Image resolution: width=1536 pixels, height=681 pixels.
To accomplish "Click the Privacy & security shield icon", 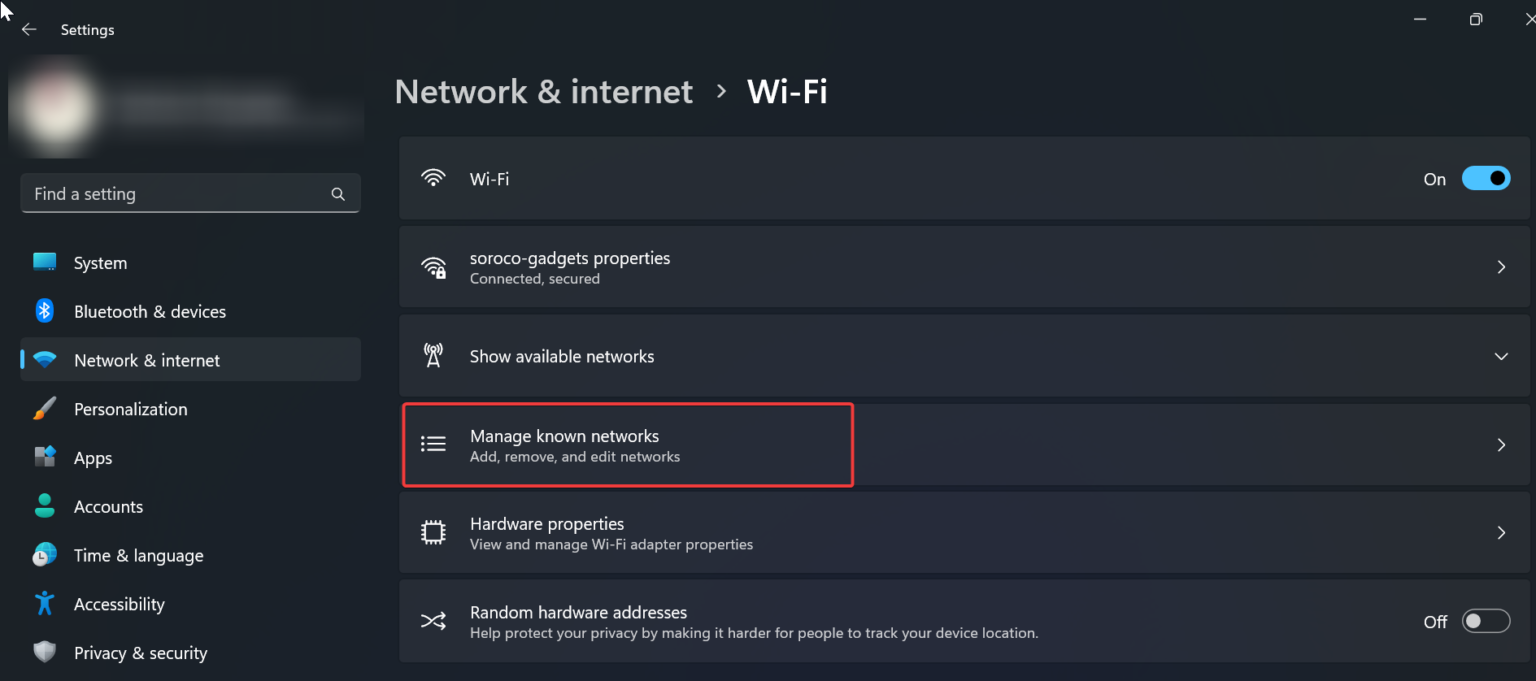I will tap(45, 653).
